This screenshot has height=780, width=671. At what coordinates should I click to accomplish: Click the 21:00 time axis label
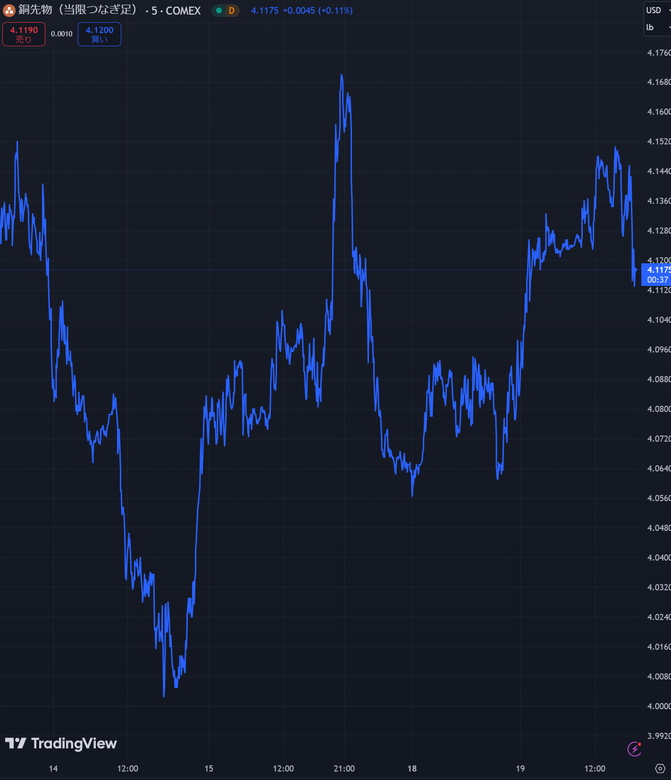[342, 768]
